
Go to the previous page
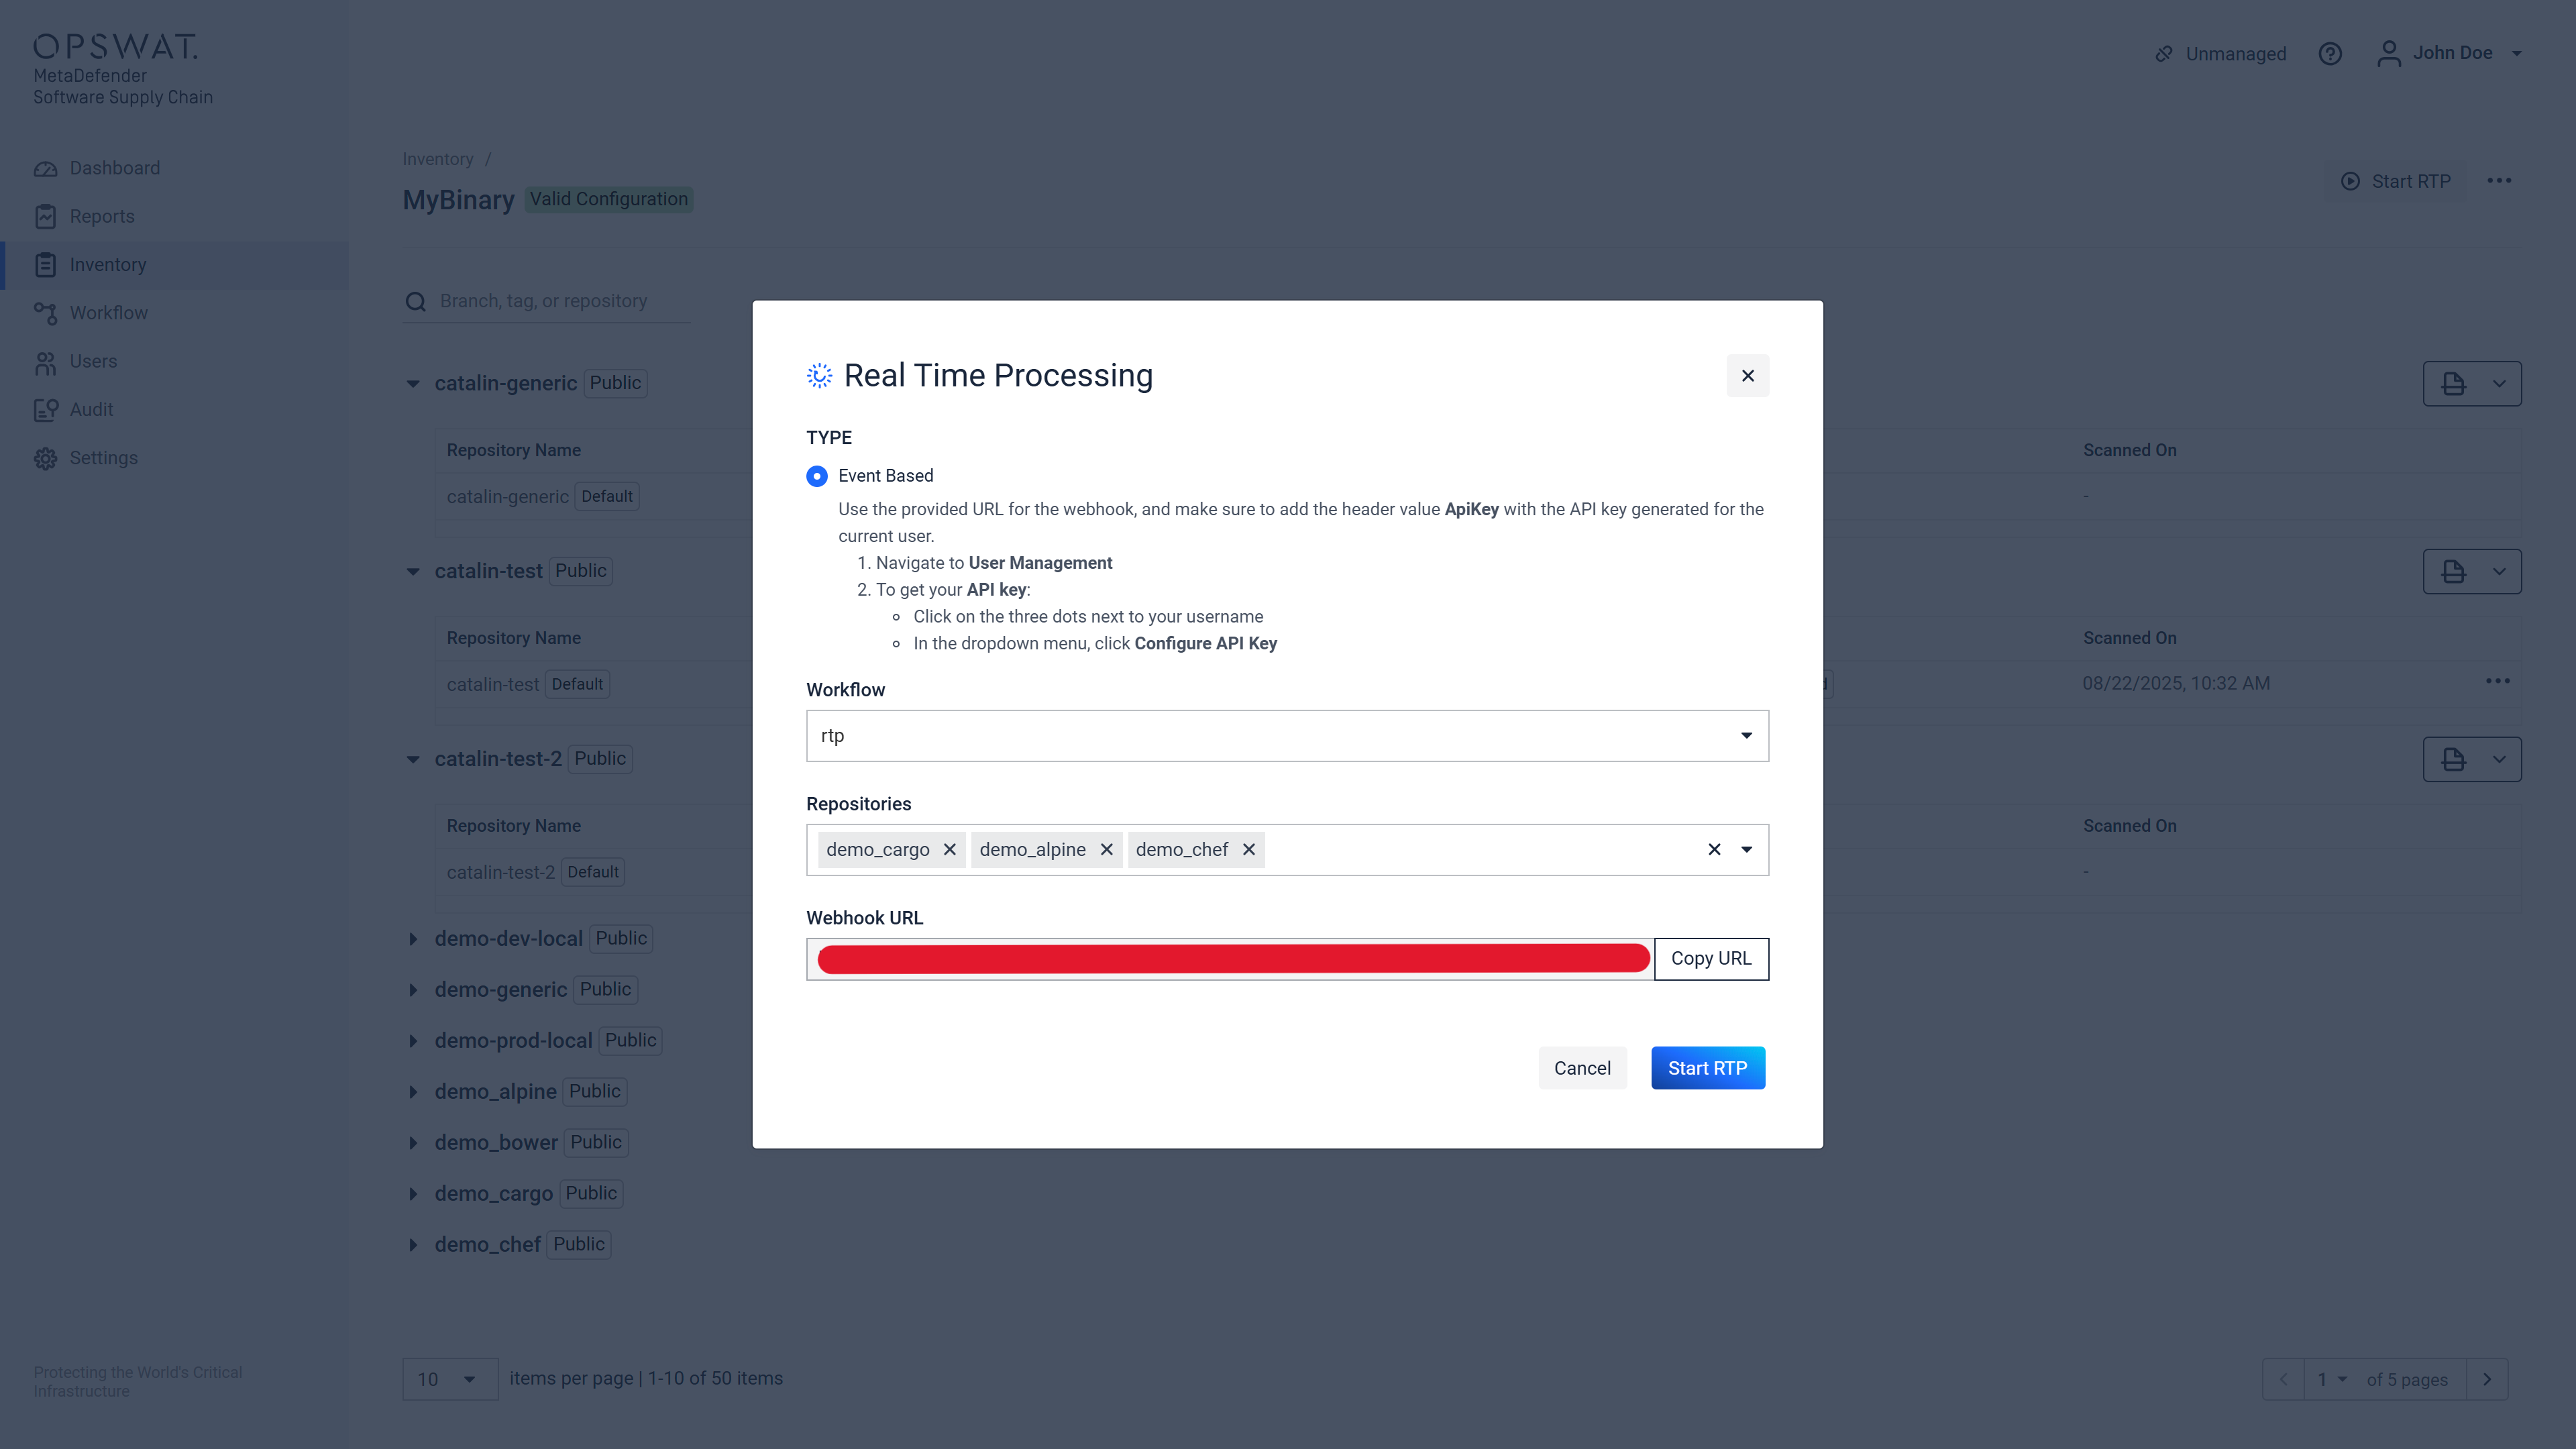click(x=2283, y=1380)
